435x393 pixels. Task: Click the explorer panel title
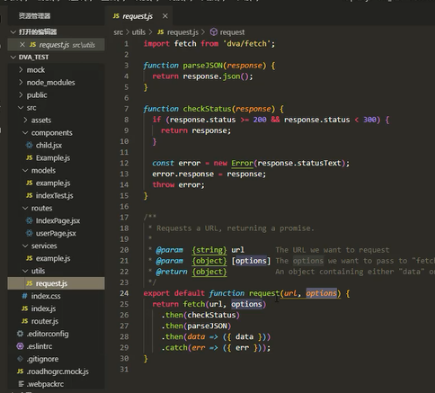pos(34,16)
